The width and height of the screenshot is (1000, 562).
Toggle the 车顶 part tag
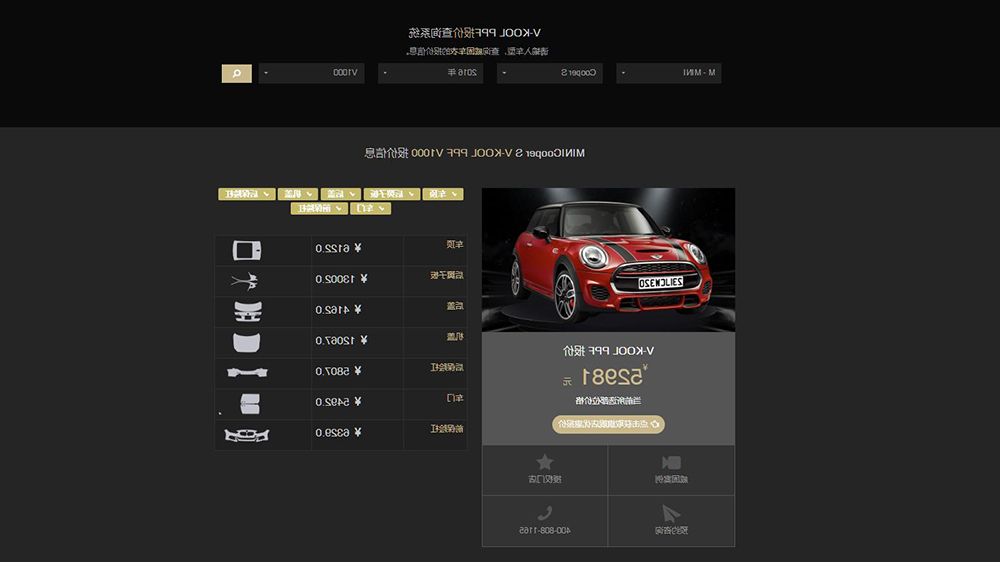click(x=443, y=194)
